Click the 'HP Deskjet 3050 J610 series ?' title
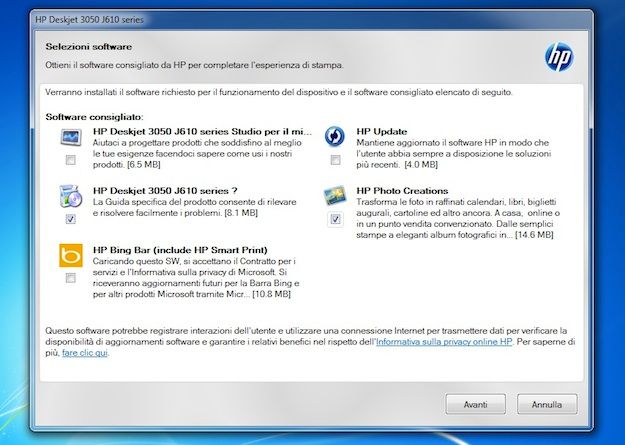Screen dimensions: 625x445 pyautogui.click(x=165, y=191)
